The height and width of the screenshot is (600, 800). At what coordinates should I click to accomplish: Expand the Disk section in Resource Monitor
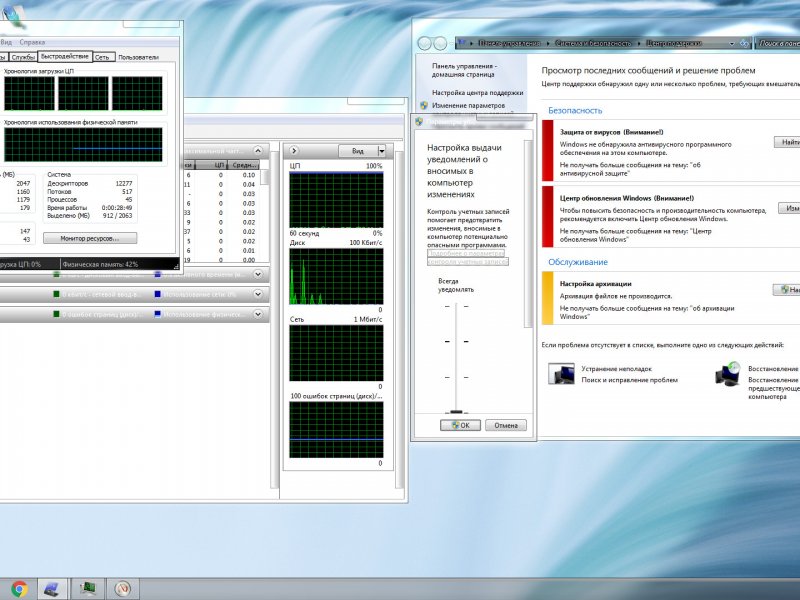pos(258,274)
